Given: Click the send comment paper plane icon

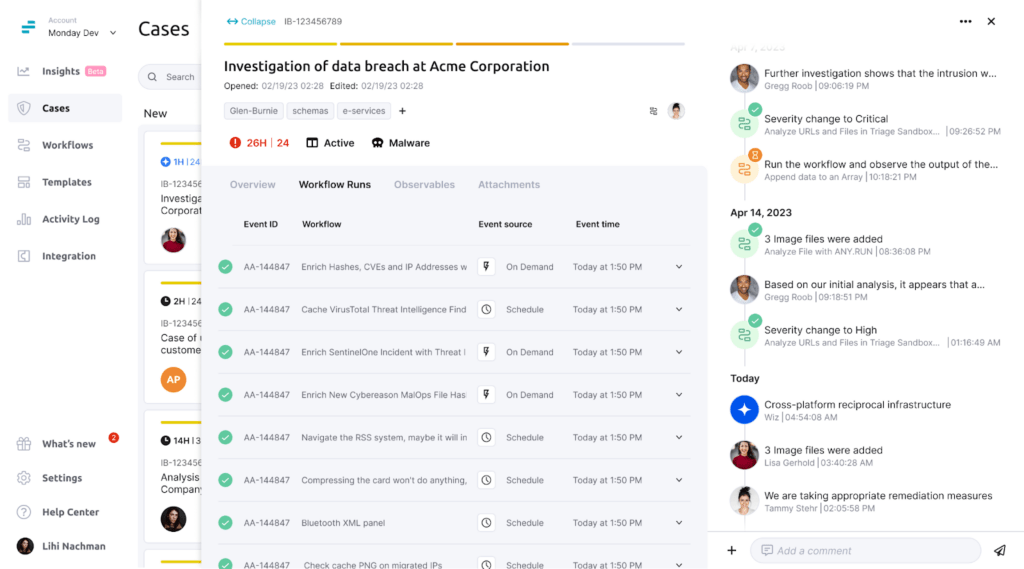Looking at the screenshot, I should click(x=999, y=550).
